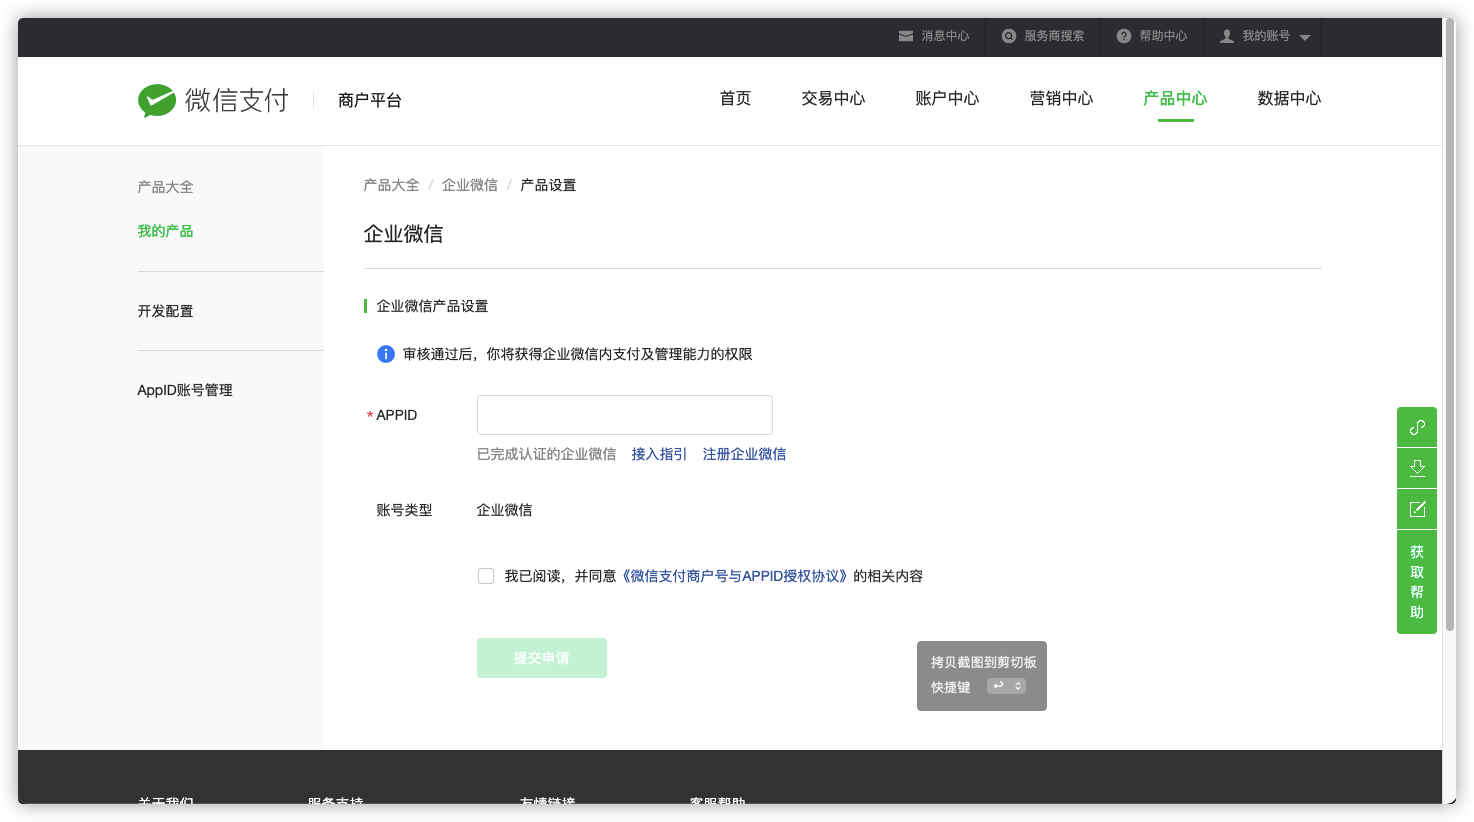Select AppID账号管理 in left sidebar
Screen dimensions: 1474x822
[x=185, y=390]
